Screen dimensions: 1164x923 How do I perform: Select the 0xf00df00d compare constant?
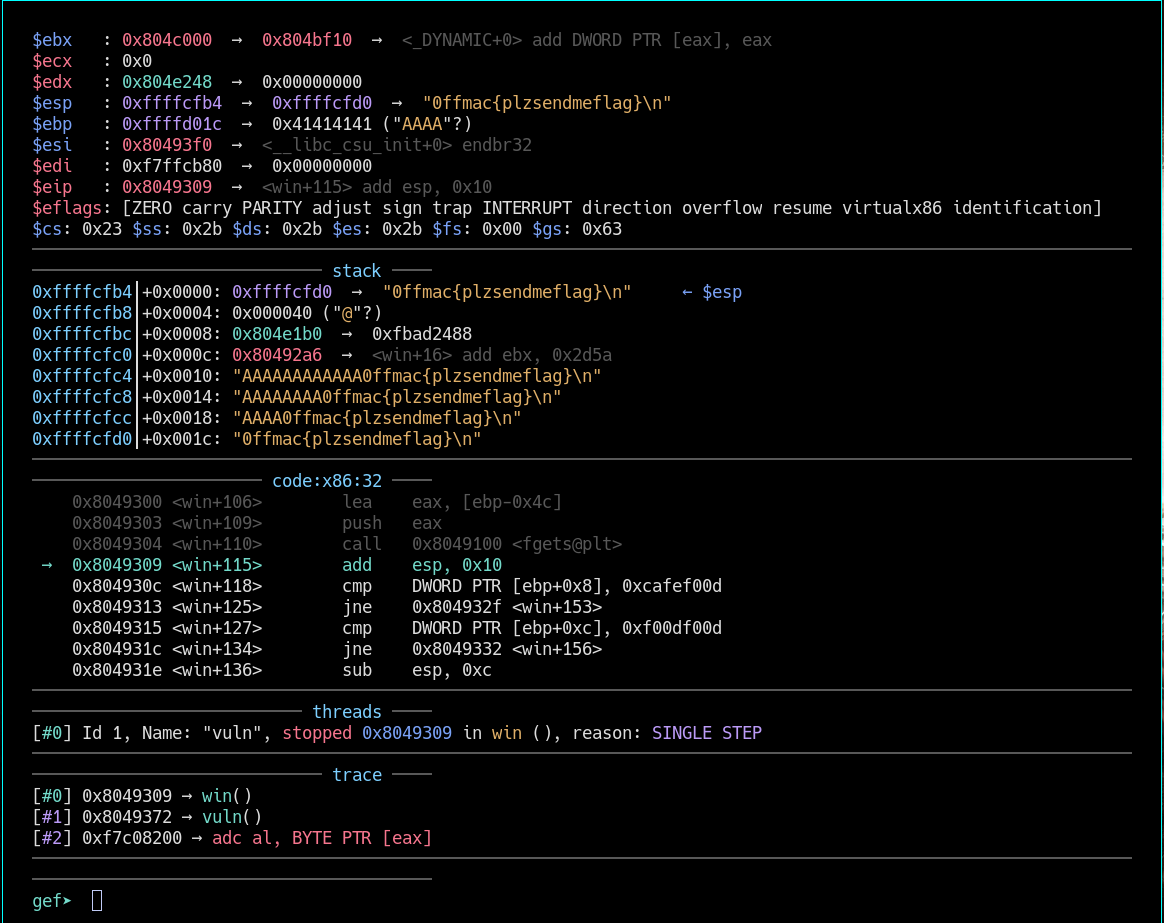672,628
